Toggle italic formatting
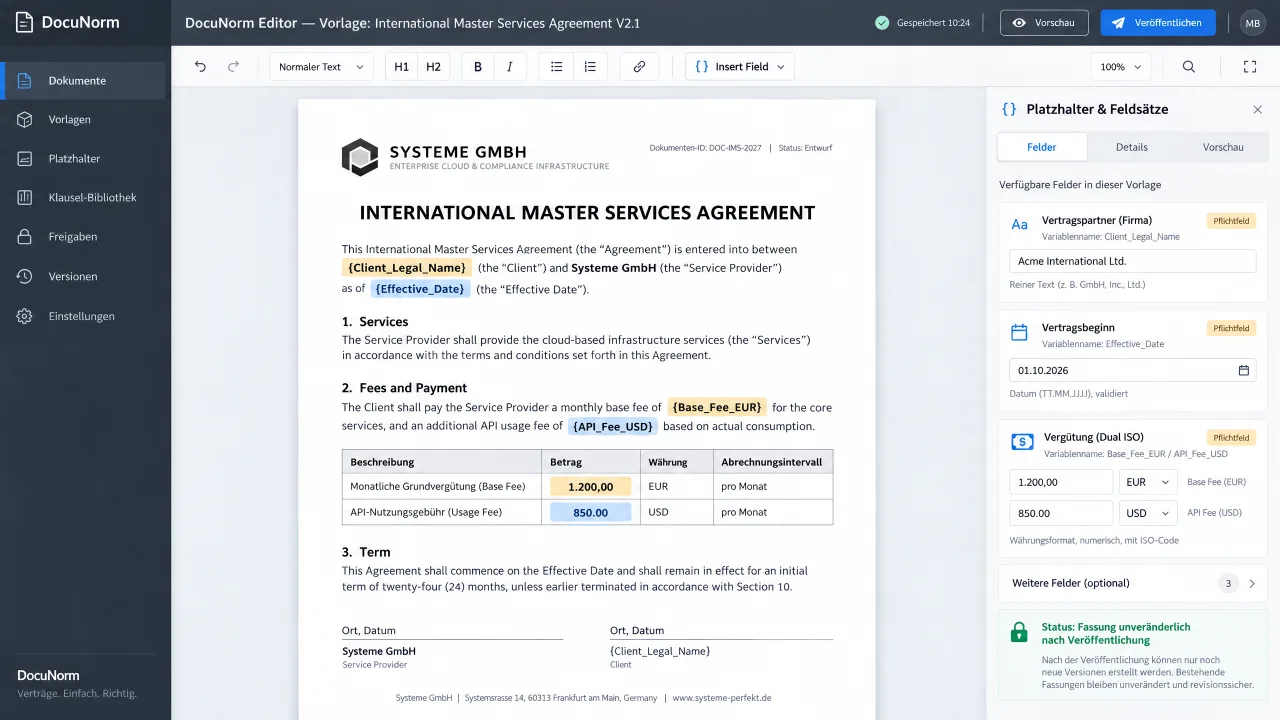This screenshot has width=1280, height=720. point(510,67)
